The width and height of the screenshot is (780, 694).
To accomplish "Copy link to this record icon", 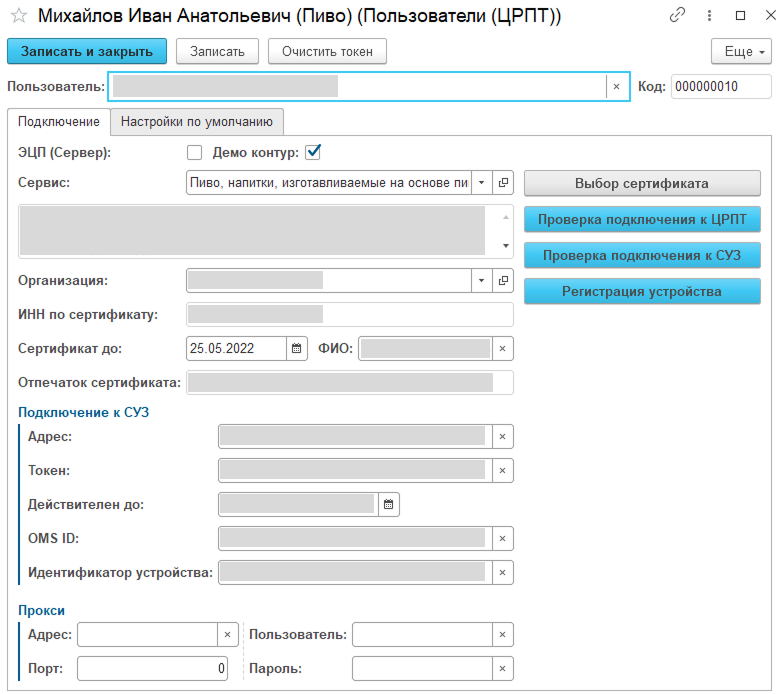I will tap(678, 16).
